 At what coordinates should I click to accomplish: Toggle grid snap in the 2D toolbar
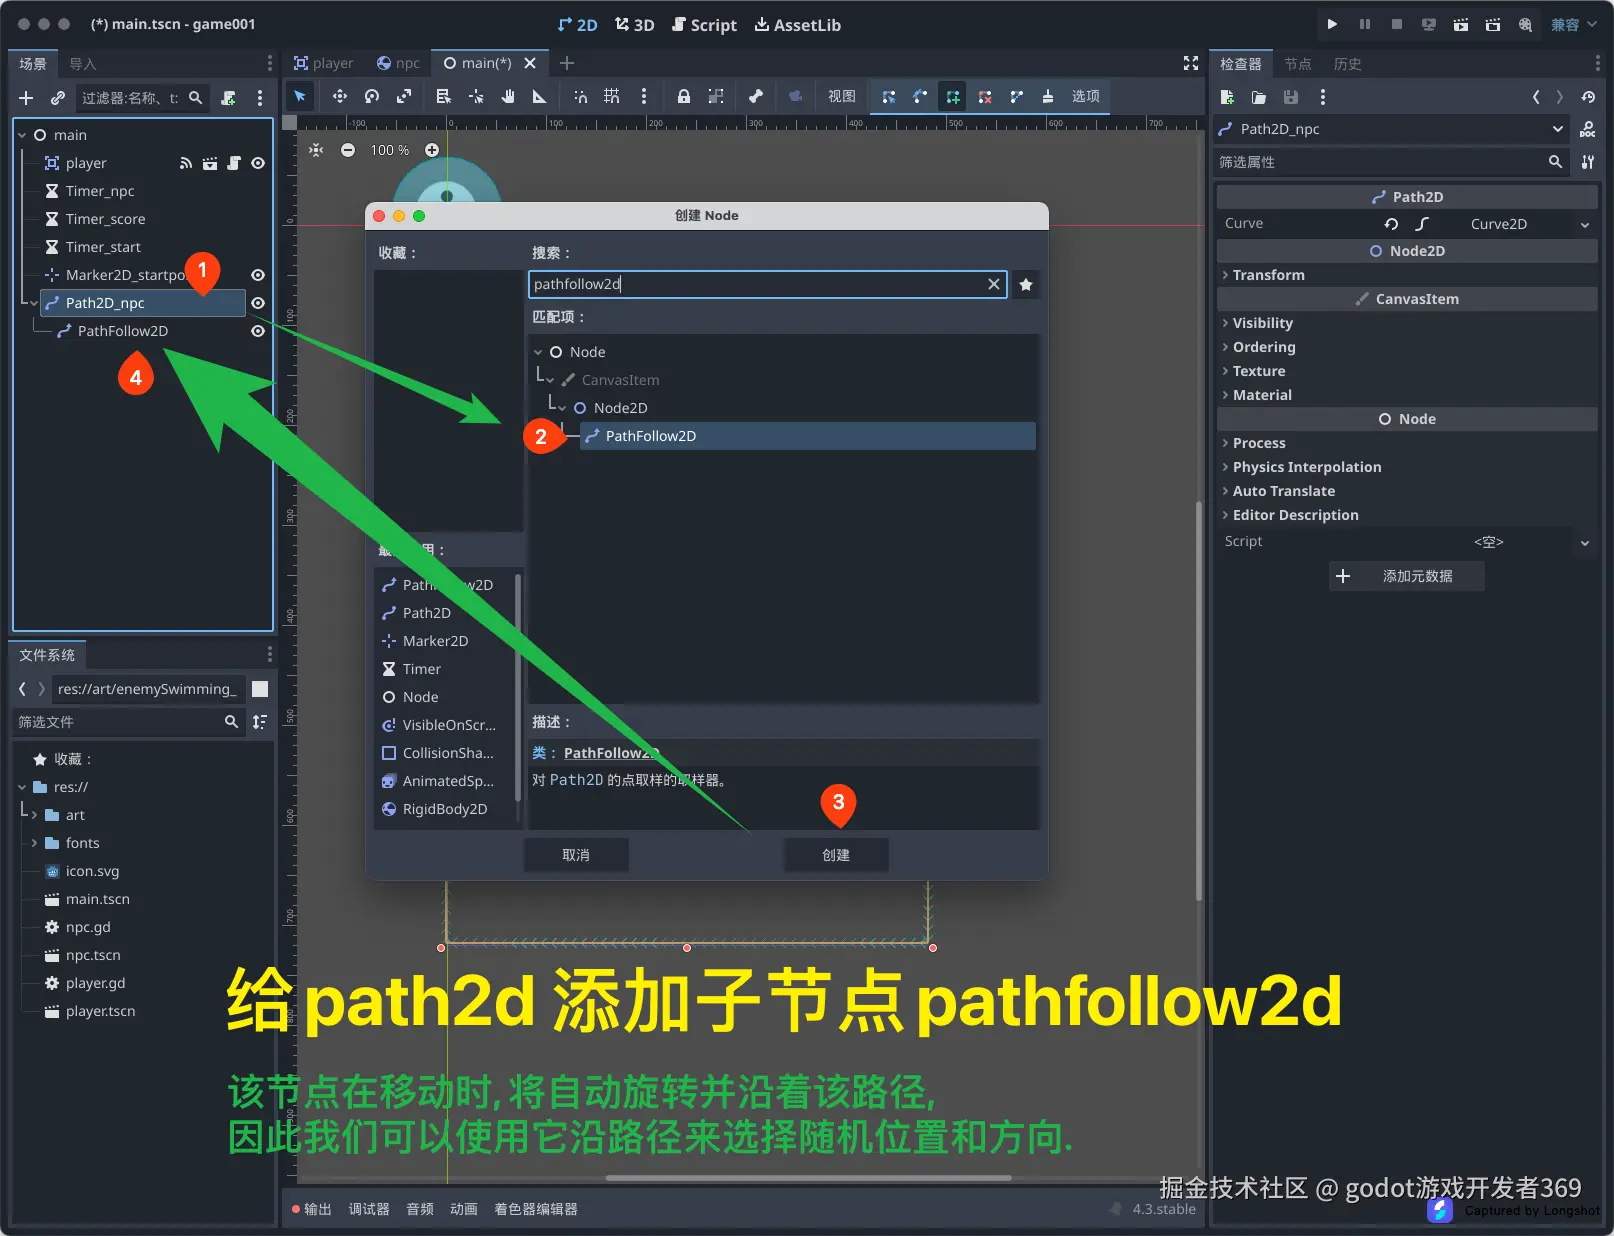point(612,96)
